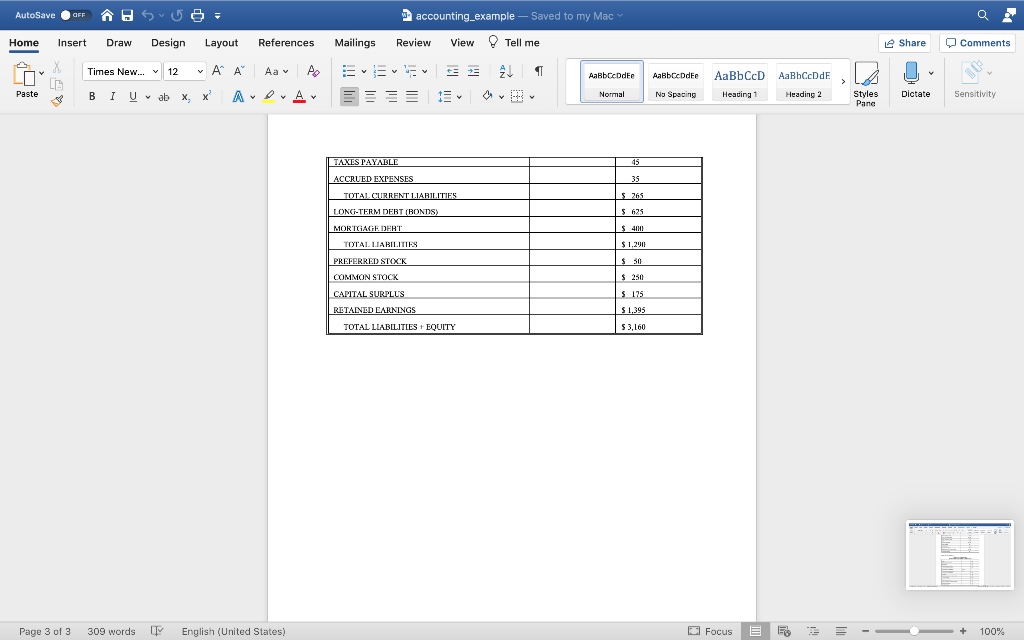This screenshot has width=1024, height=640.
Task: Open multilevel list dropdown arrow
Action: [424, 71]
